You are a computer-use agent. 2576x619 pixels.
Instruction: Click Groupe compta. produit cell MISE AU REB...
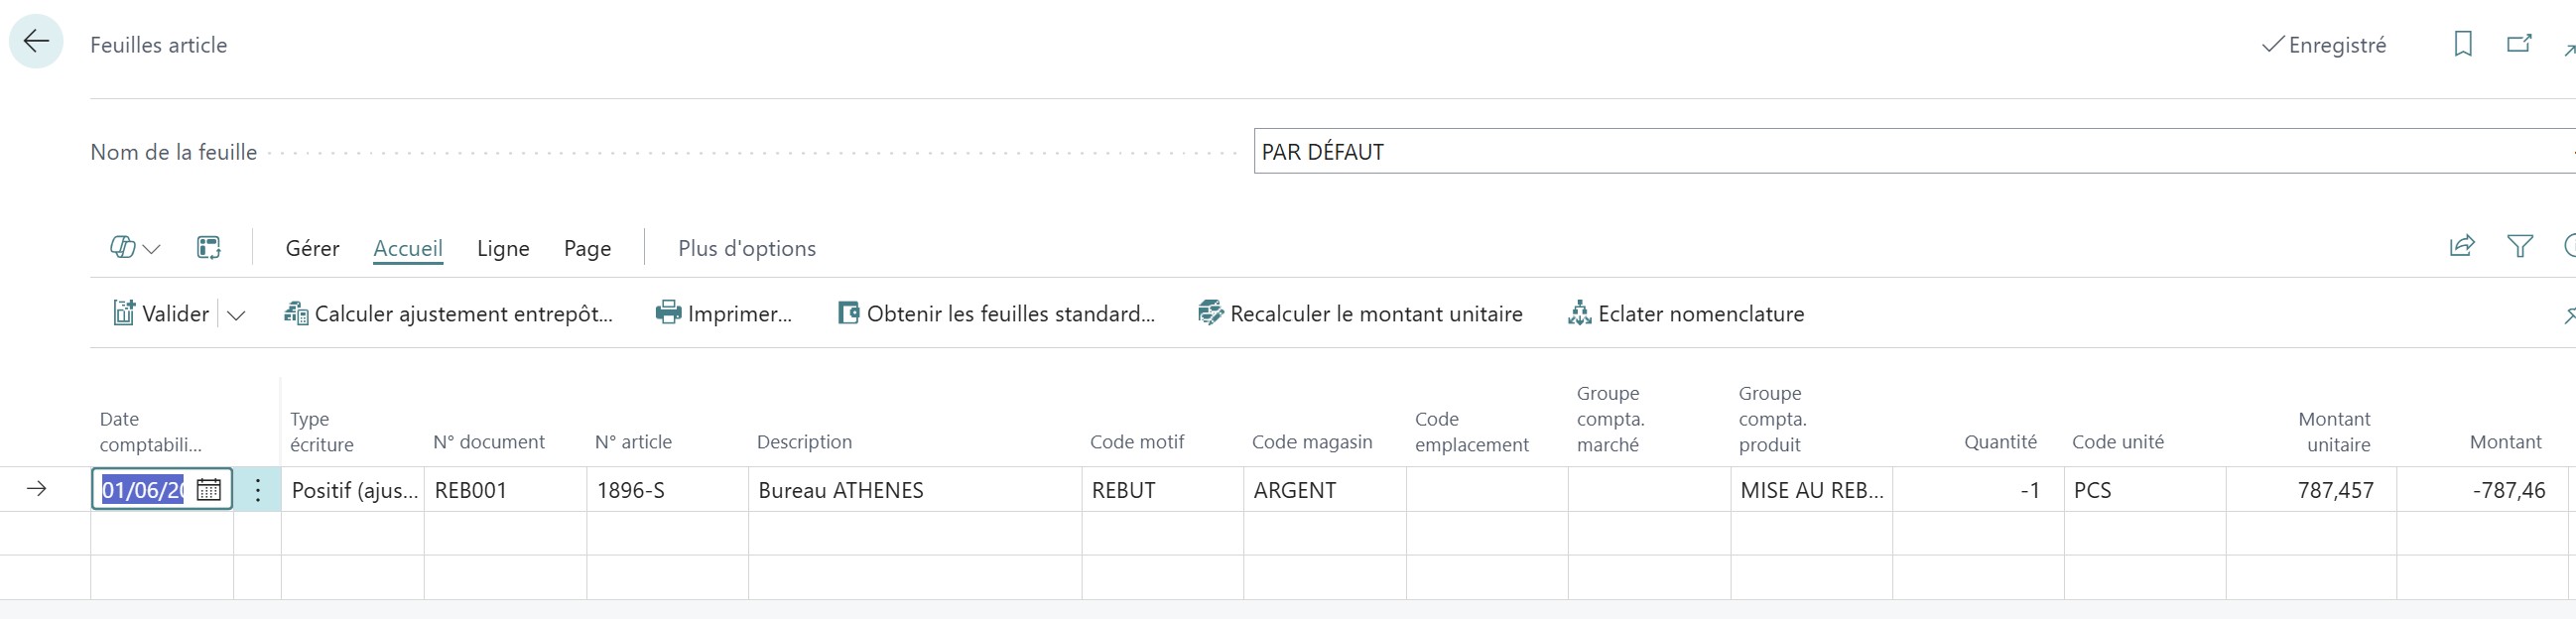coord(1811,490)
